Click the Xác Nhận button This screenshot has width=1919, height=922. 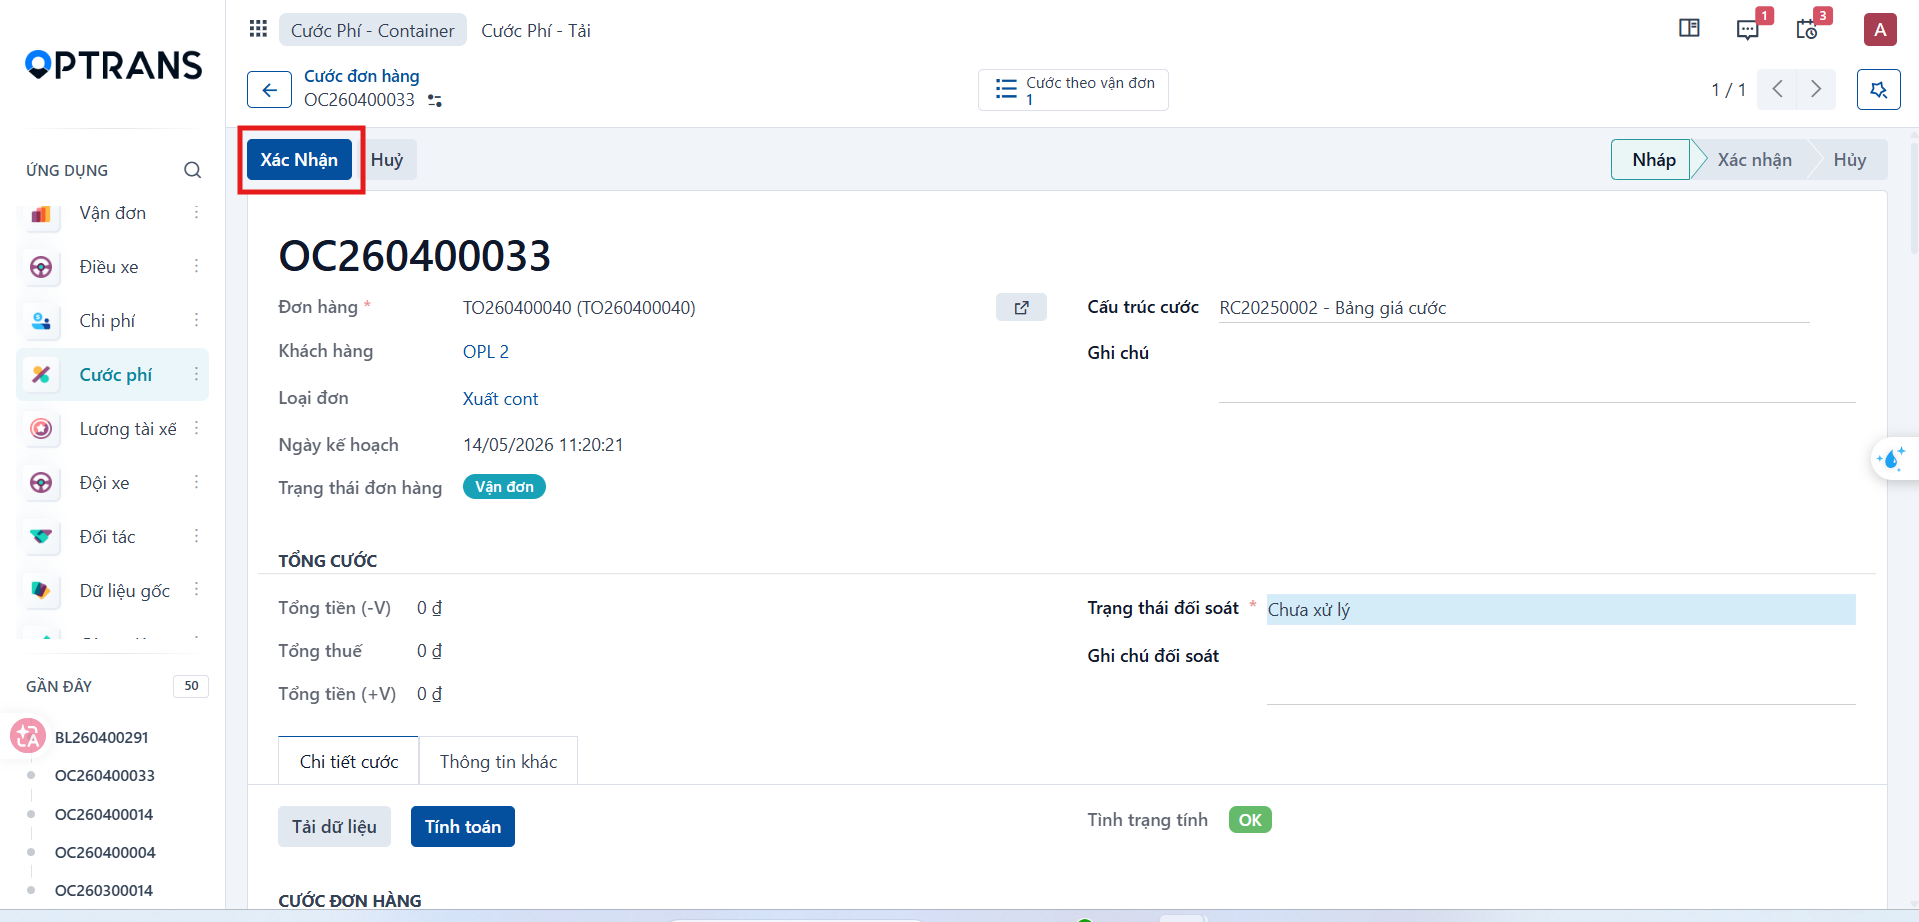(299, 160)
